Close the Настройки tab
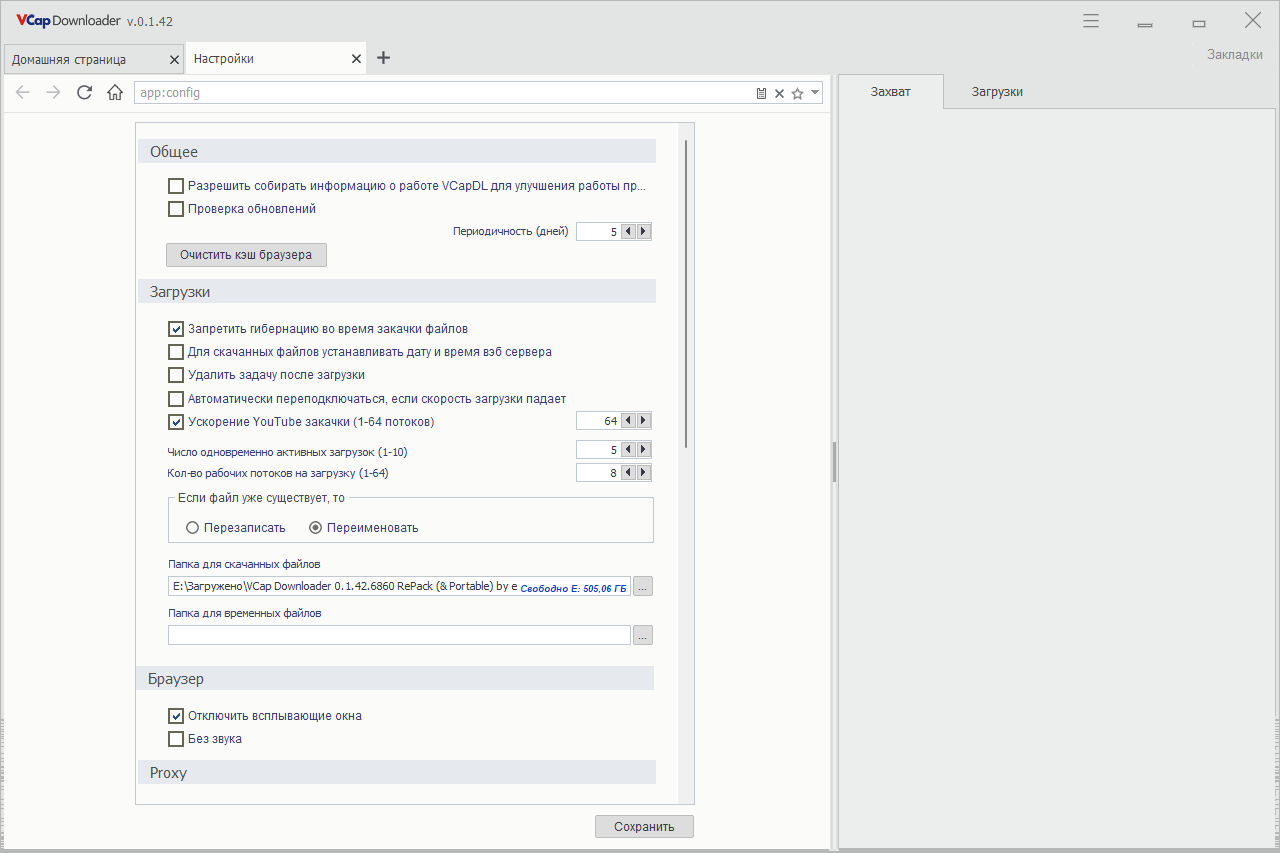 pos(356,59)
